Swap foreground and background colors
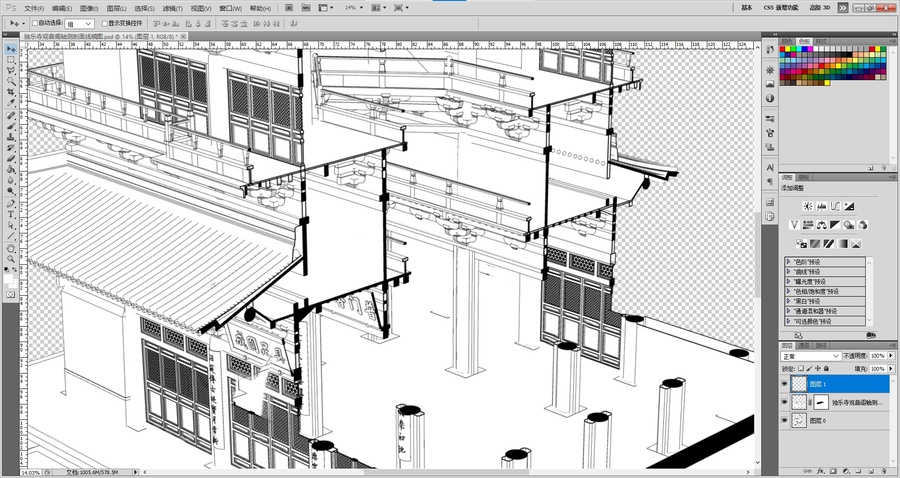The height and width of the screenshot is (478, 900). [x=14, y=270]
